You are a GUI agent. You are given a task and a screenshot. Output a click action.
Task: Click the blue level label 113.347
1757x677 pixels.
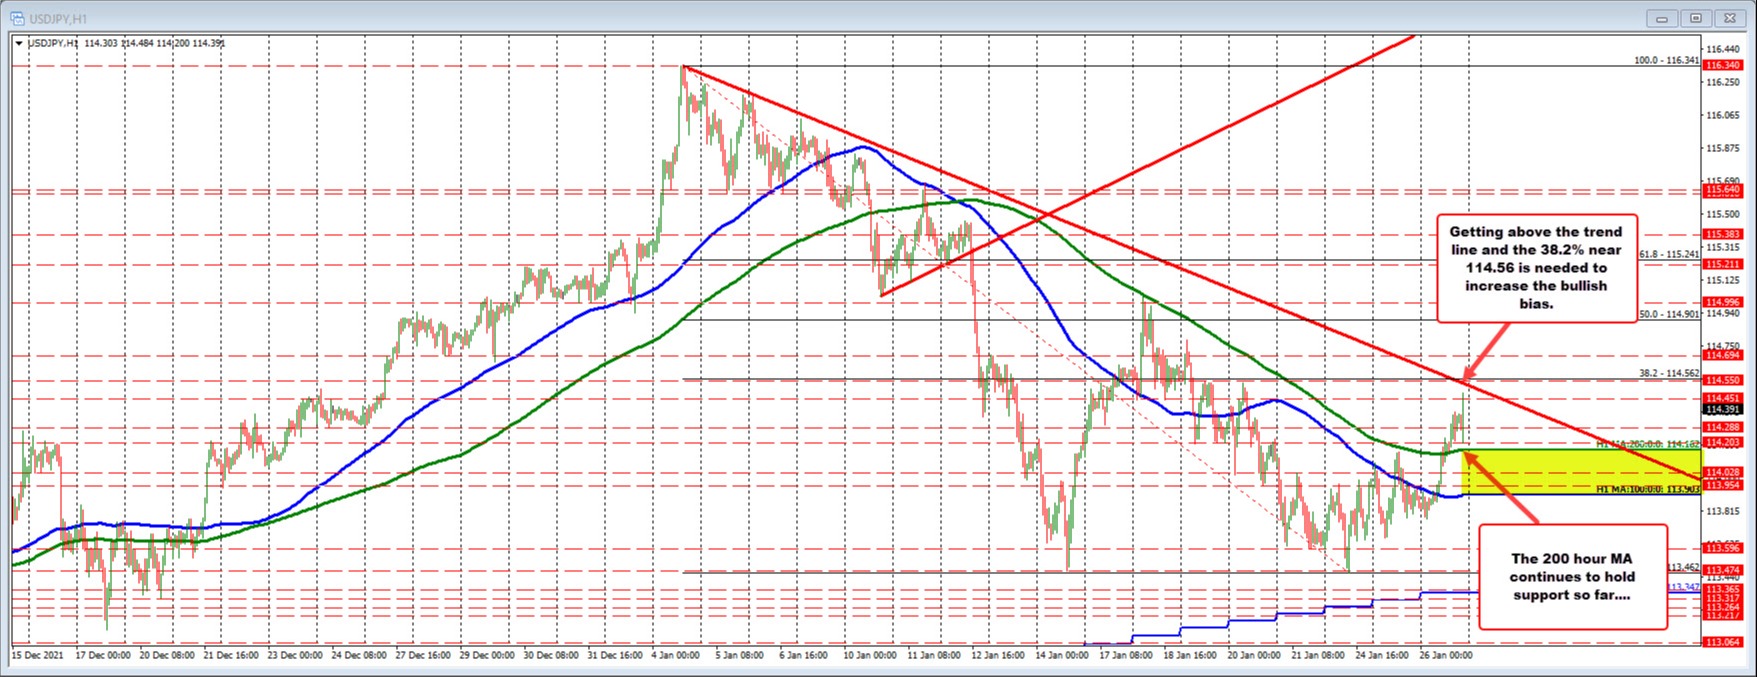[x=1684, y=586]
